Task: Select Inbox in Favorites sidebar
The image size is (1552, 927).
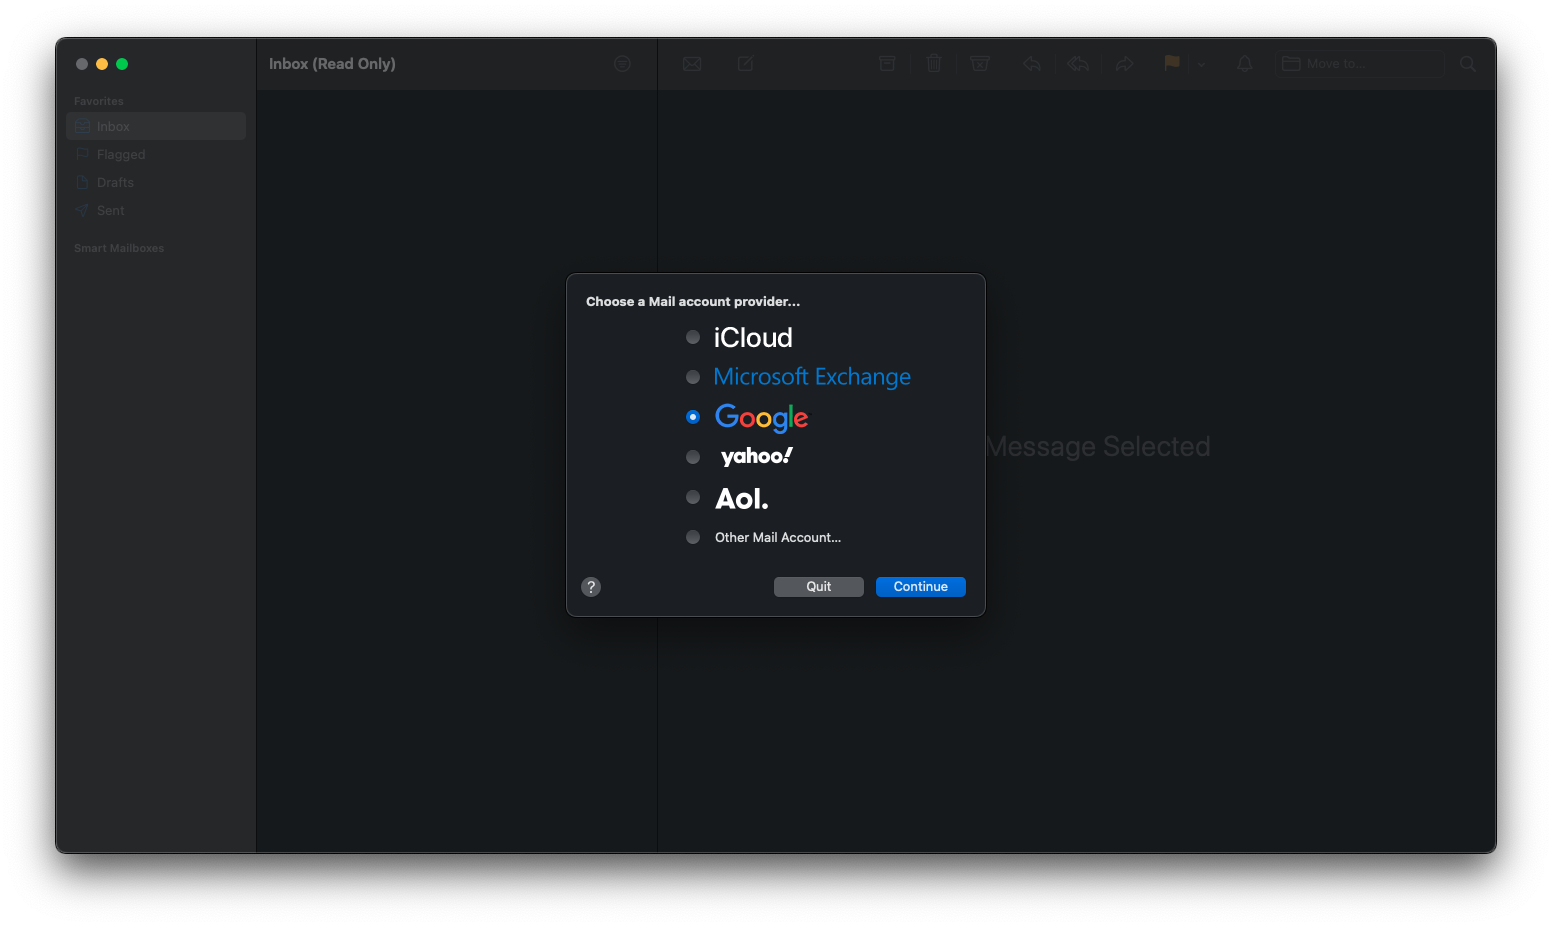Action: 156,126
